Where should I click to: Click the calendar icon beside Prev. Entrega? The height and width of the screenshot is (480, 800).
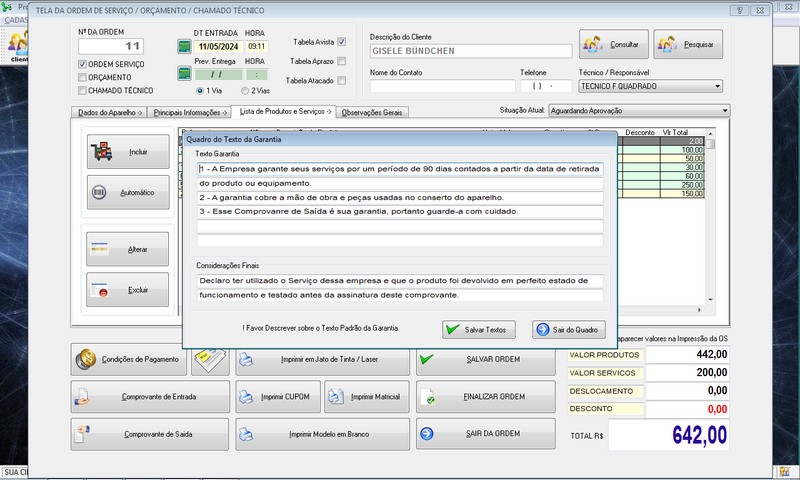184,73
